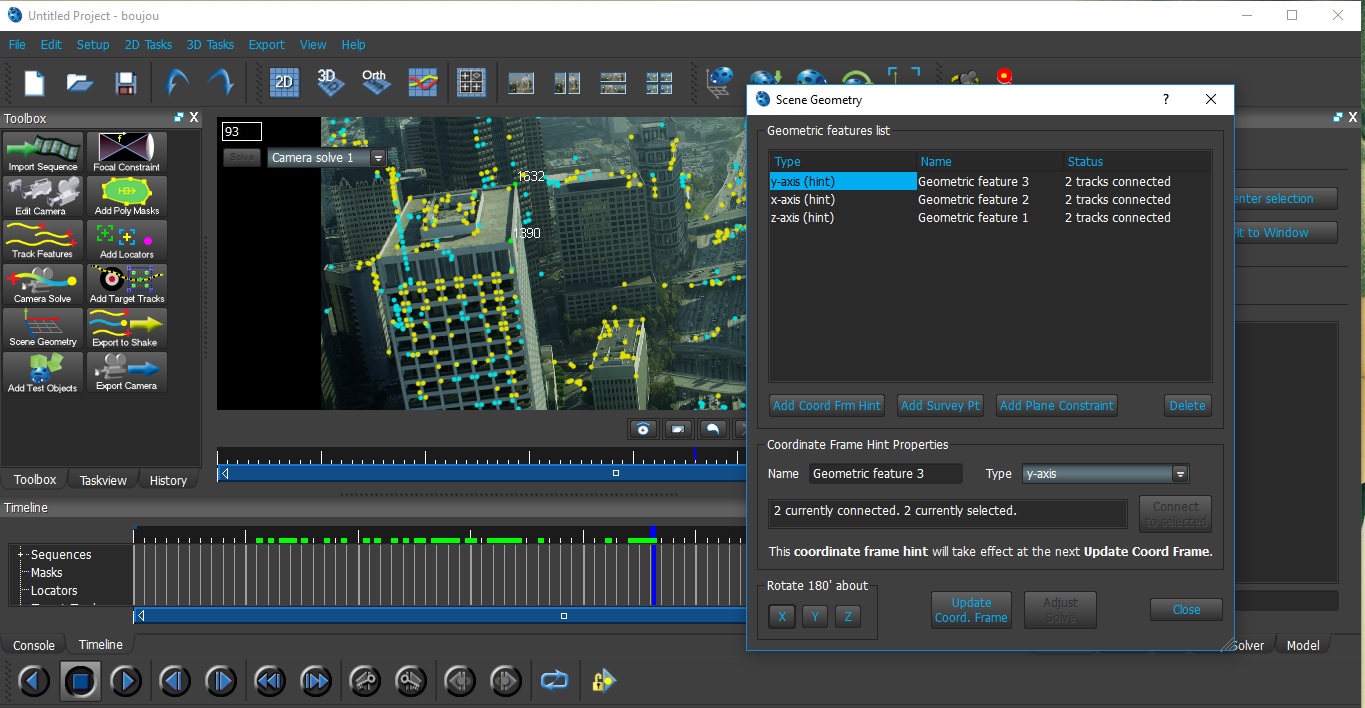Click Update Coord. Frame button
Viewport: 1365px width, 708px height.
tap(971, 610)
